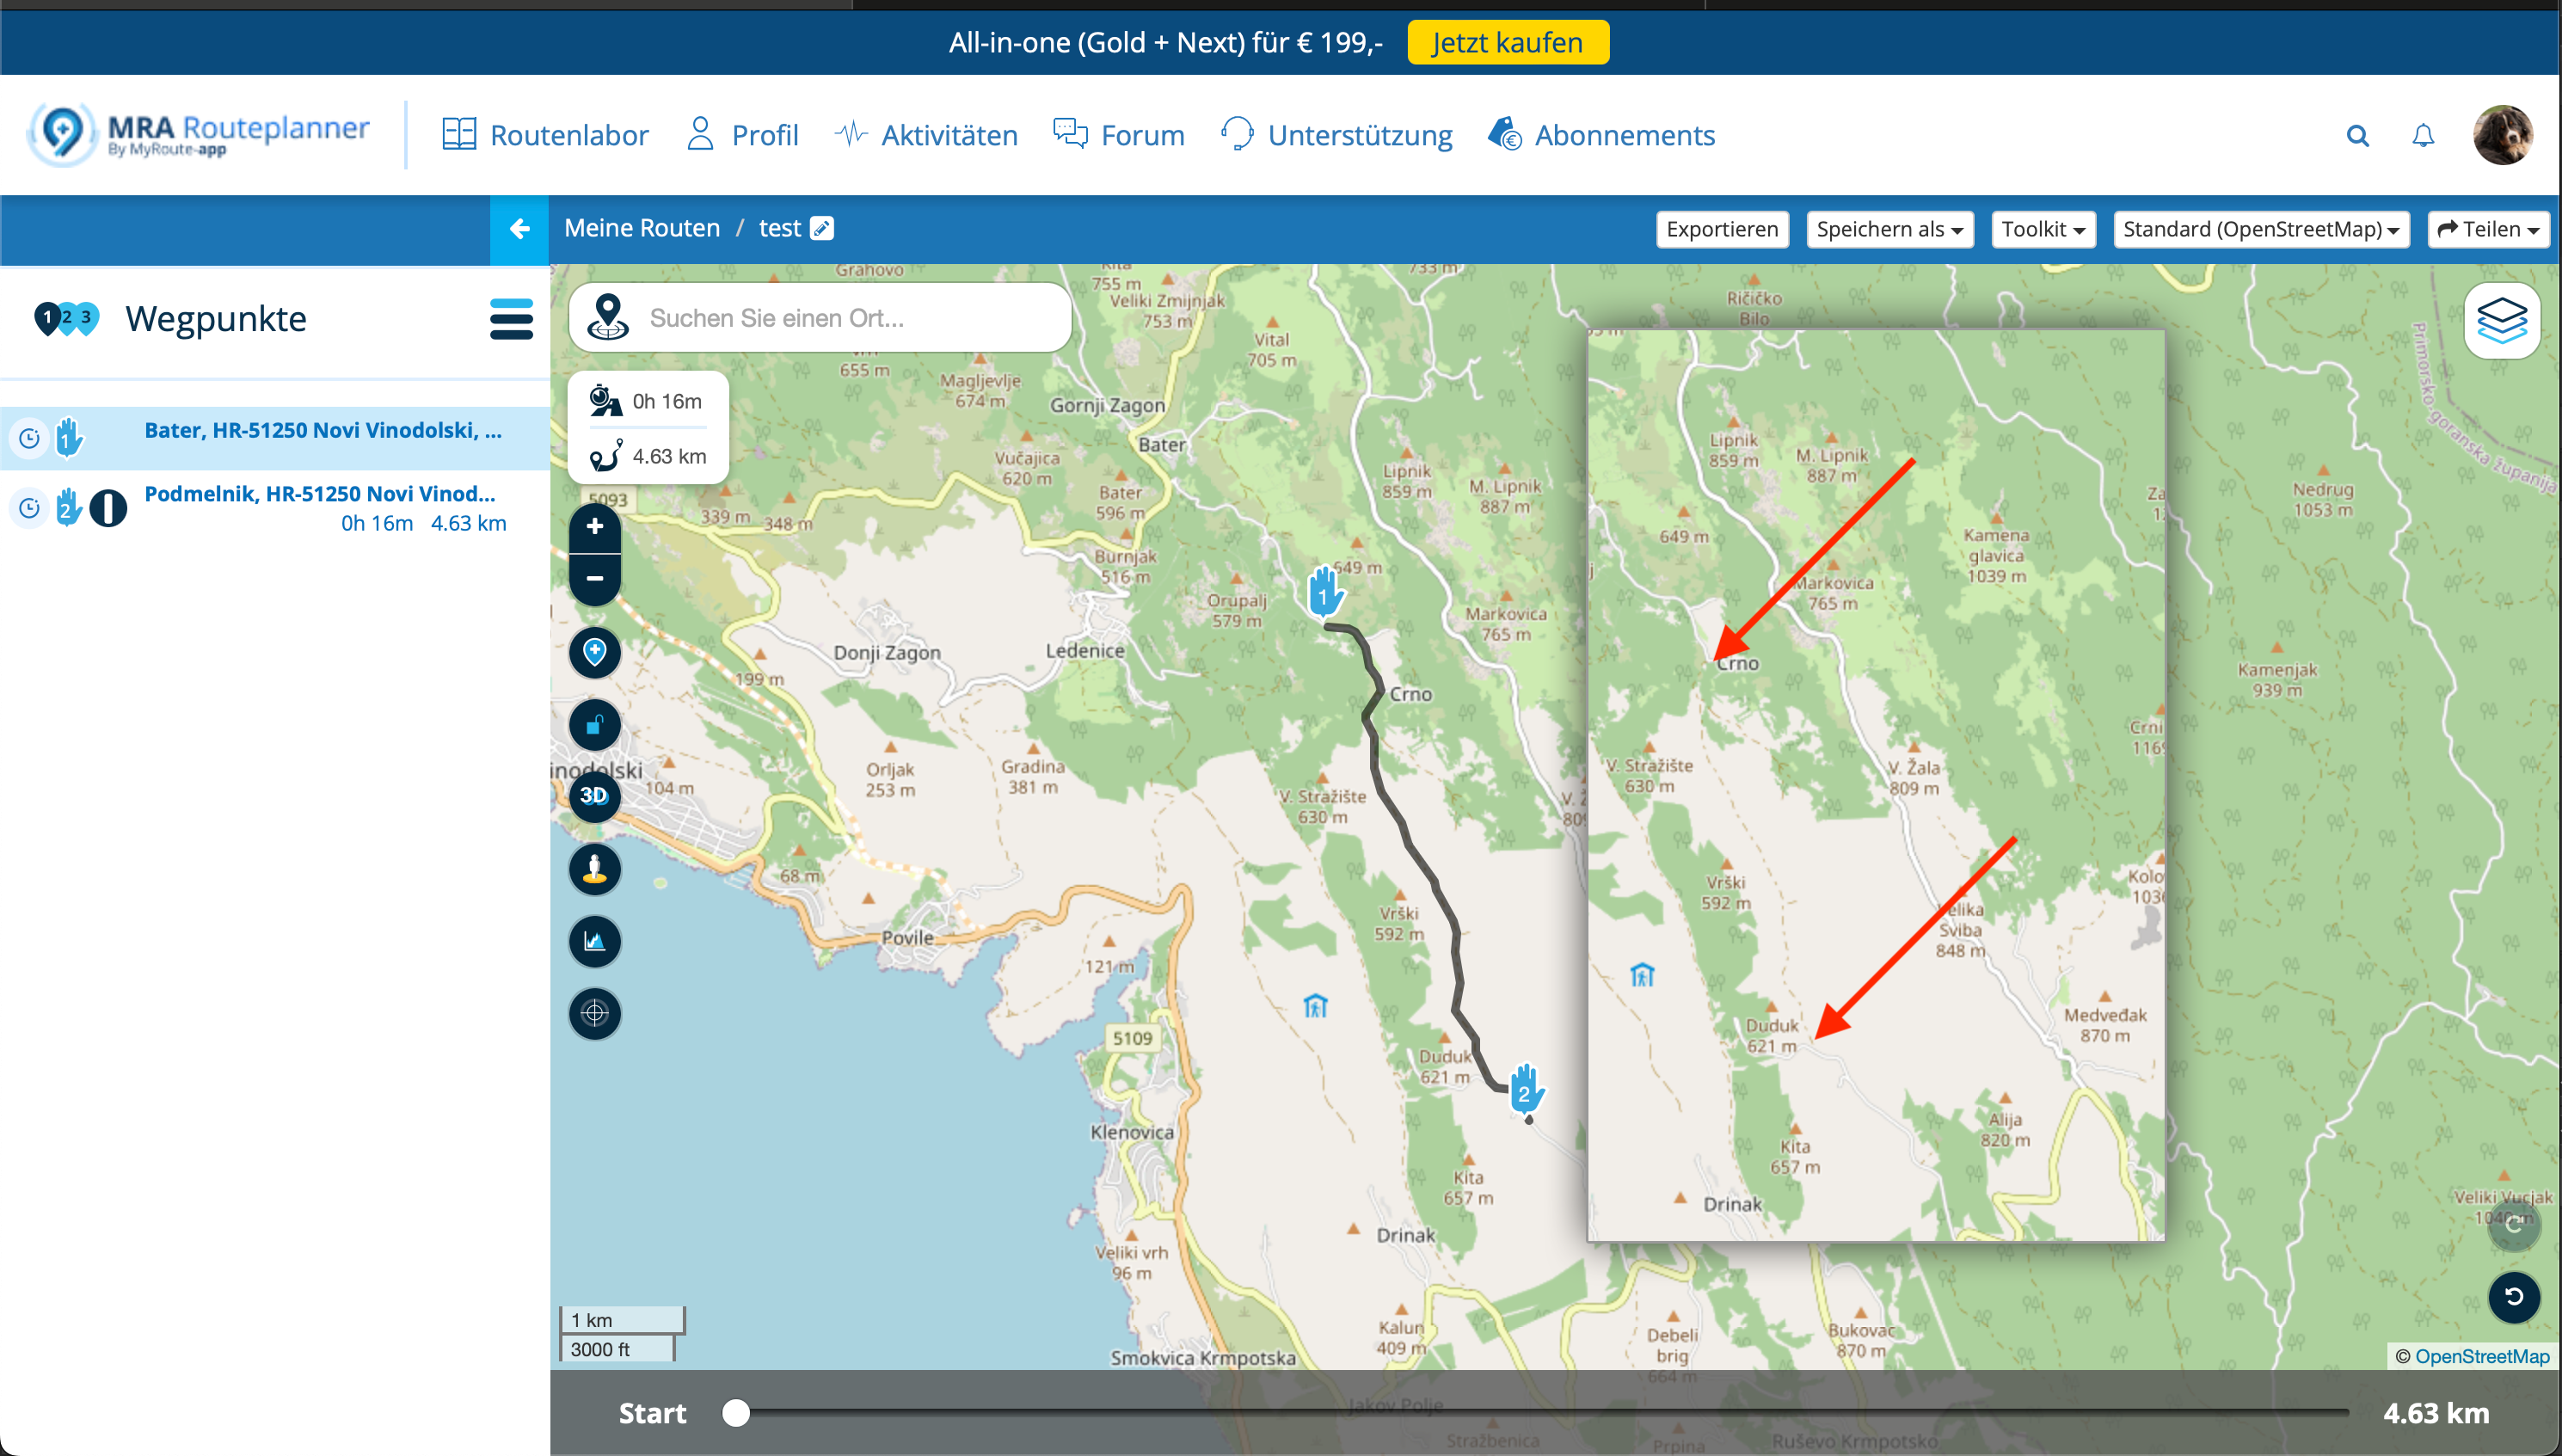Select the waypoint 2 hand icon in list

click(67, 508)
